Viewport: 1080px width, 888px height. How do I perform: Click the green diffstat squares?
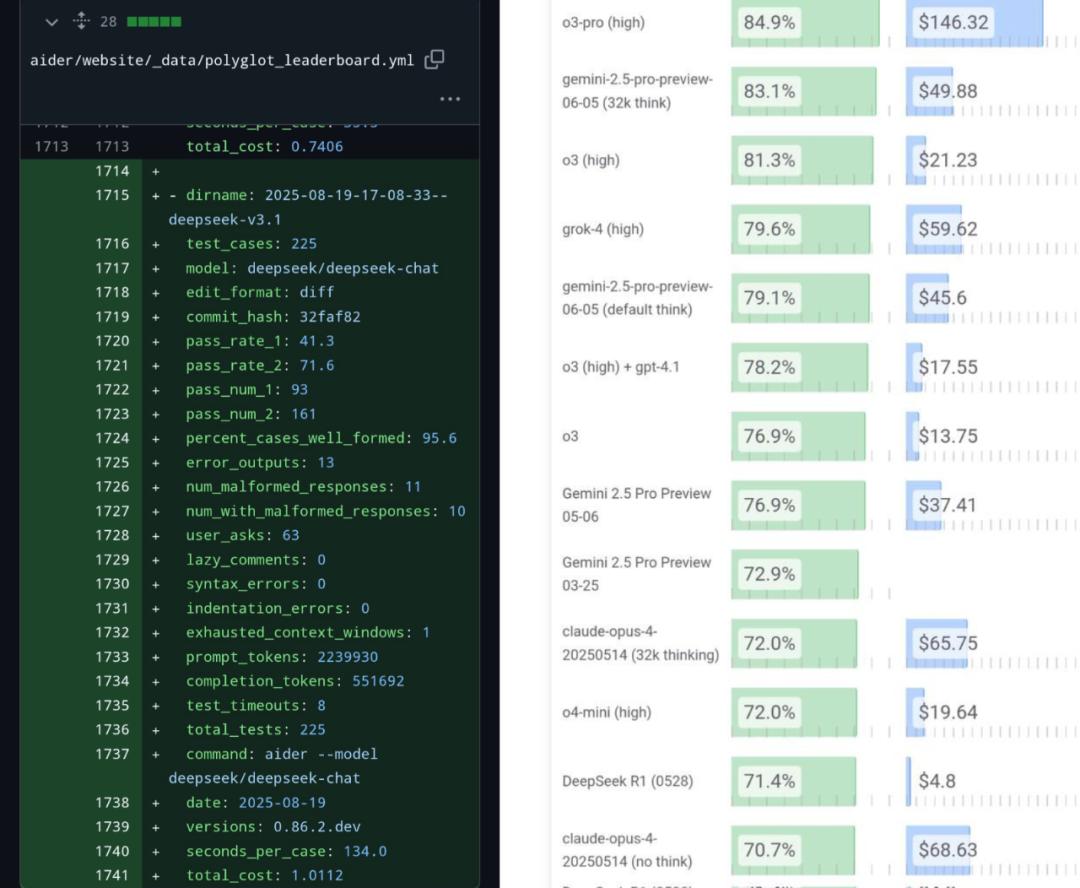tap(154, 22)
